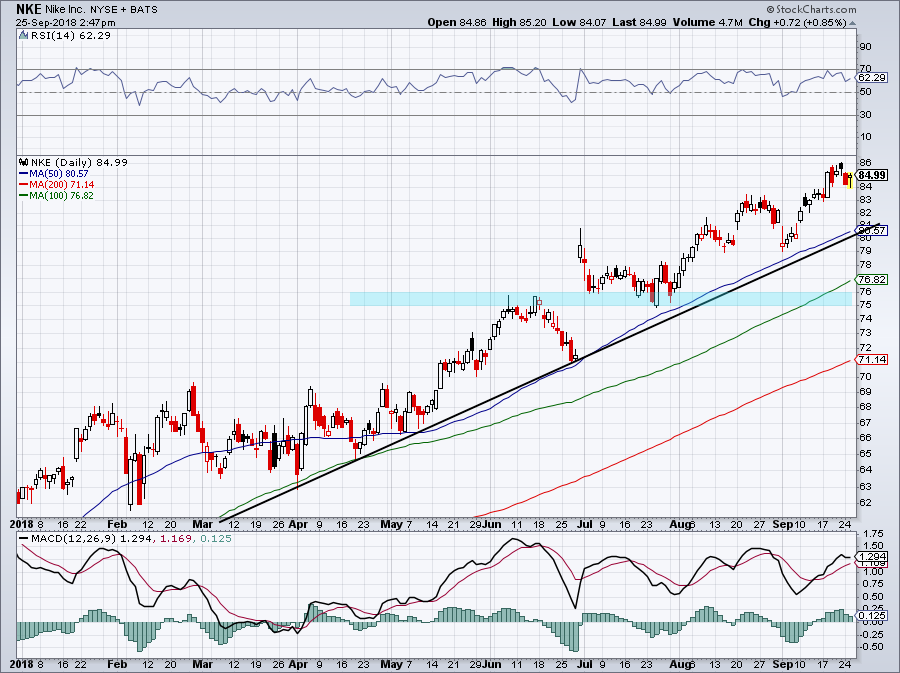Click the -0.50 label on the MACD axis
This screenshot has height=673, width=900.
point(872,647)
